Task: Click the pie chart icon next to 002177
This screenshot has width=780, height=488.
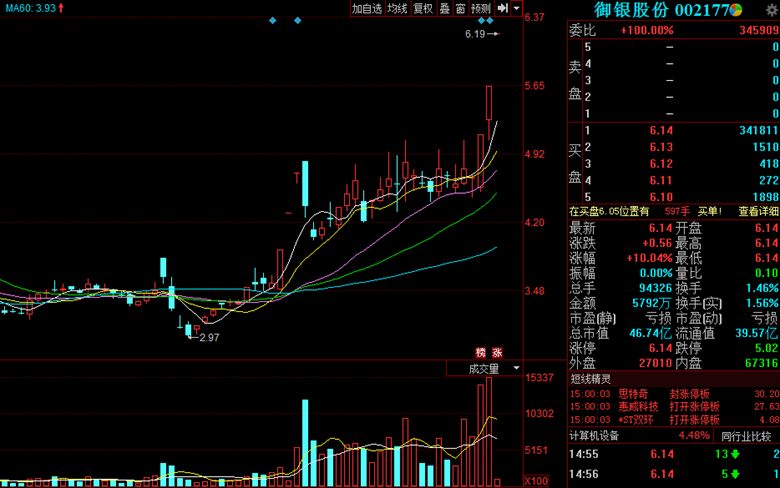Action: point(736,10)
